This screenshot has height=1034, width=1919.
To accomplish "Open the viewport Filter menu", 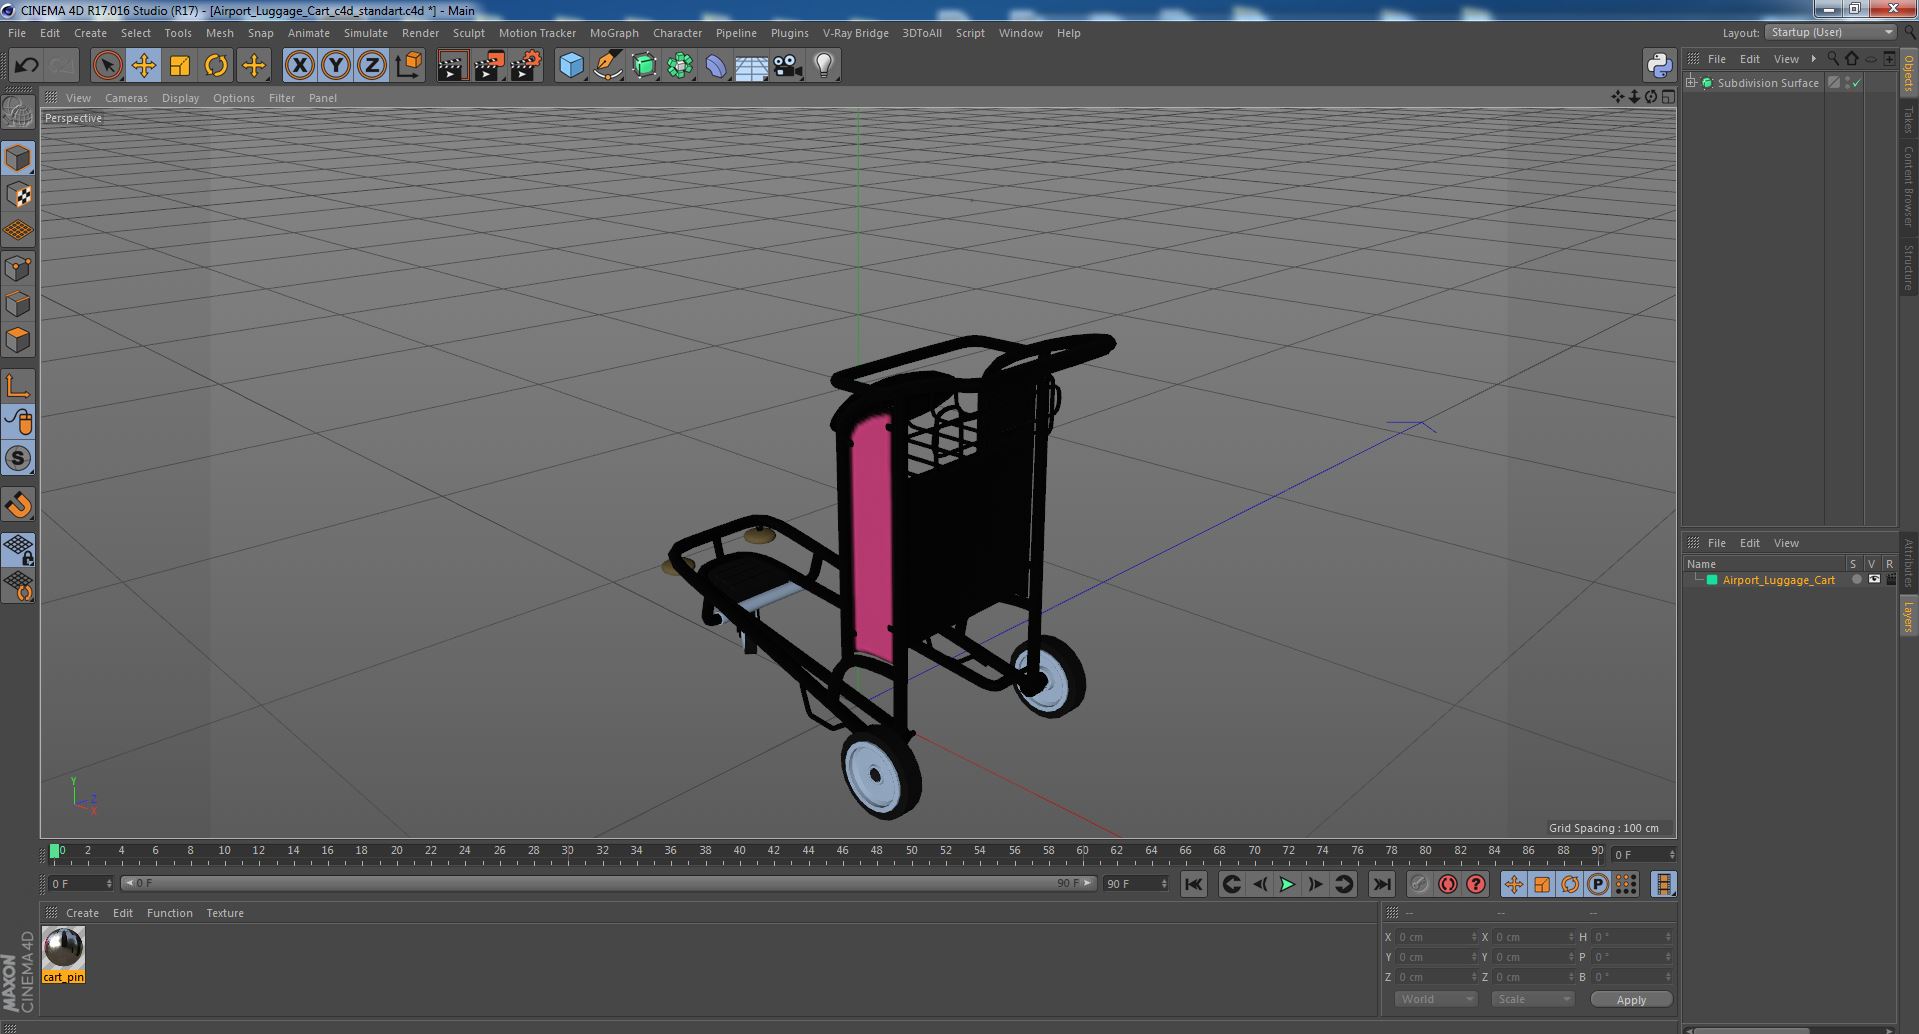I will coord(282,98).
